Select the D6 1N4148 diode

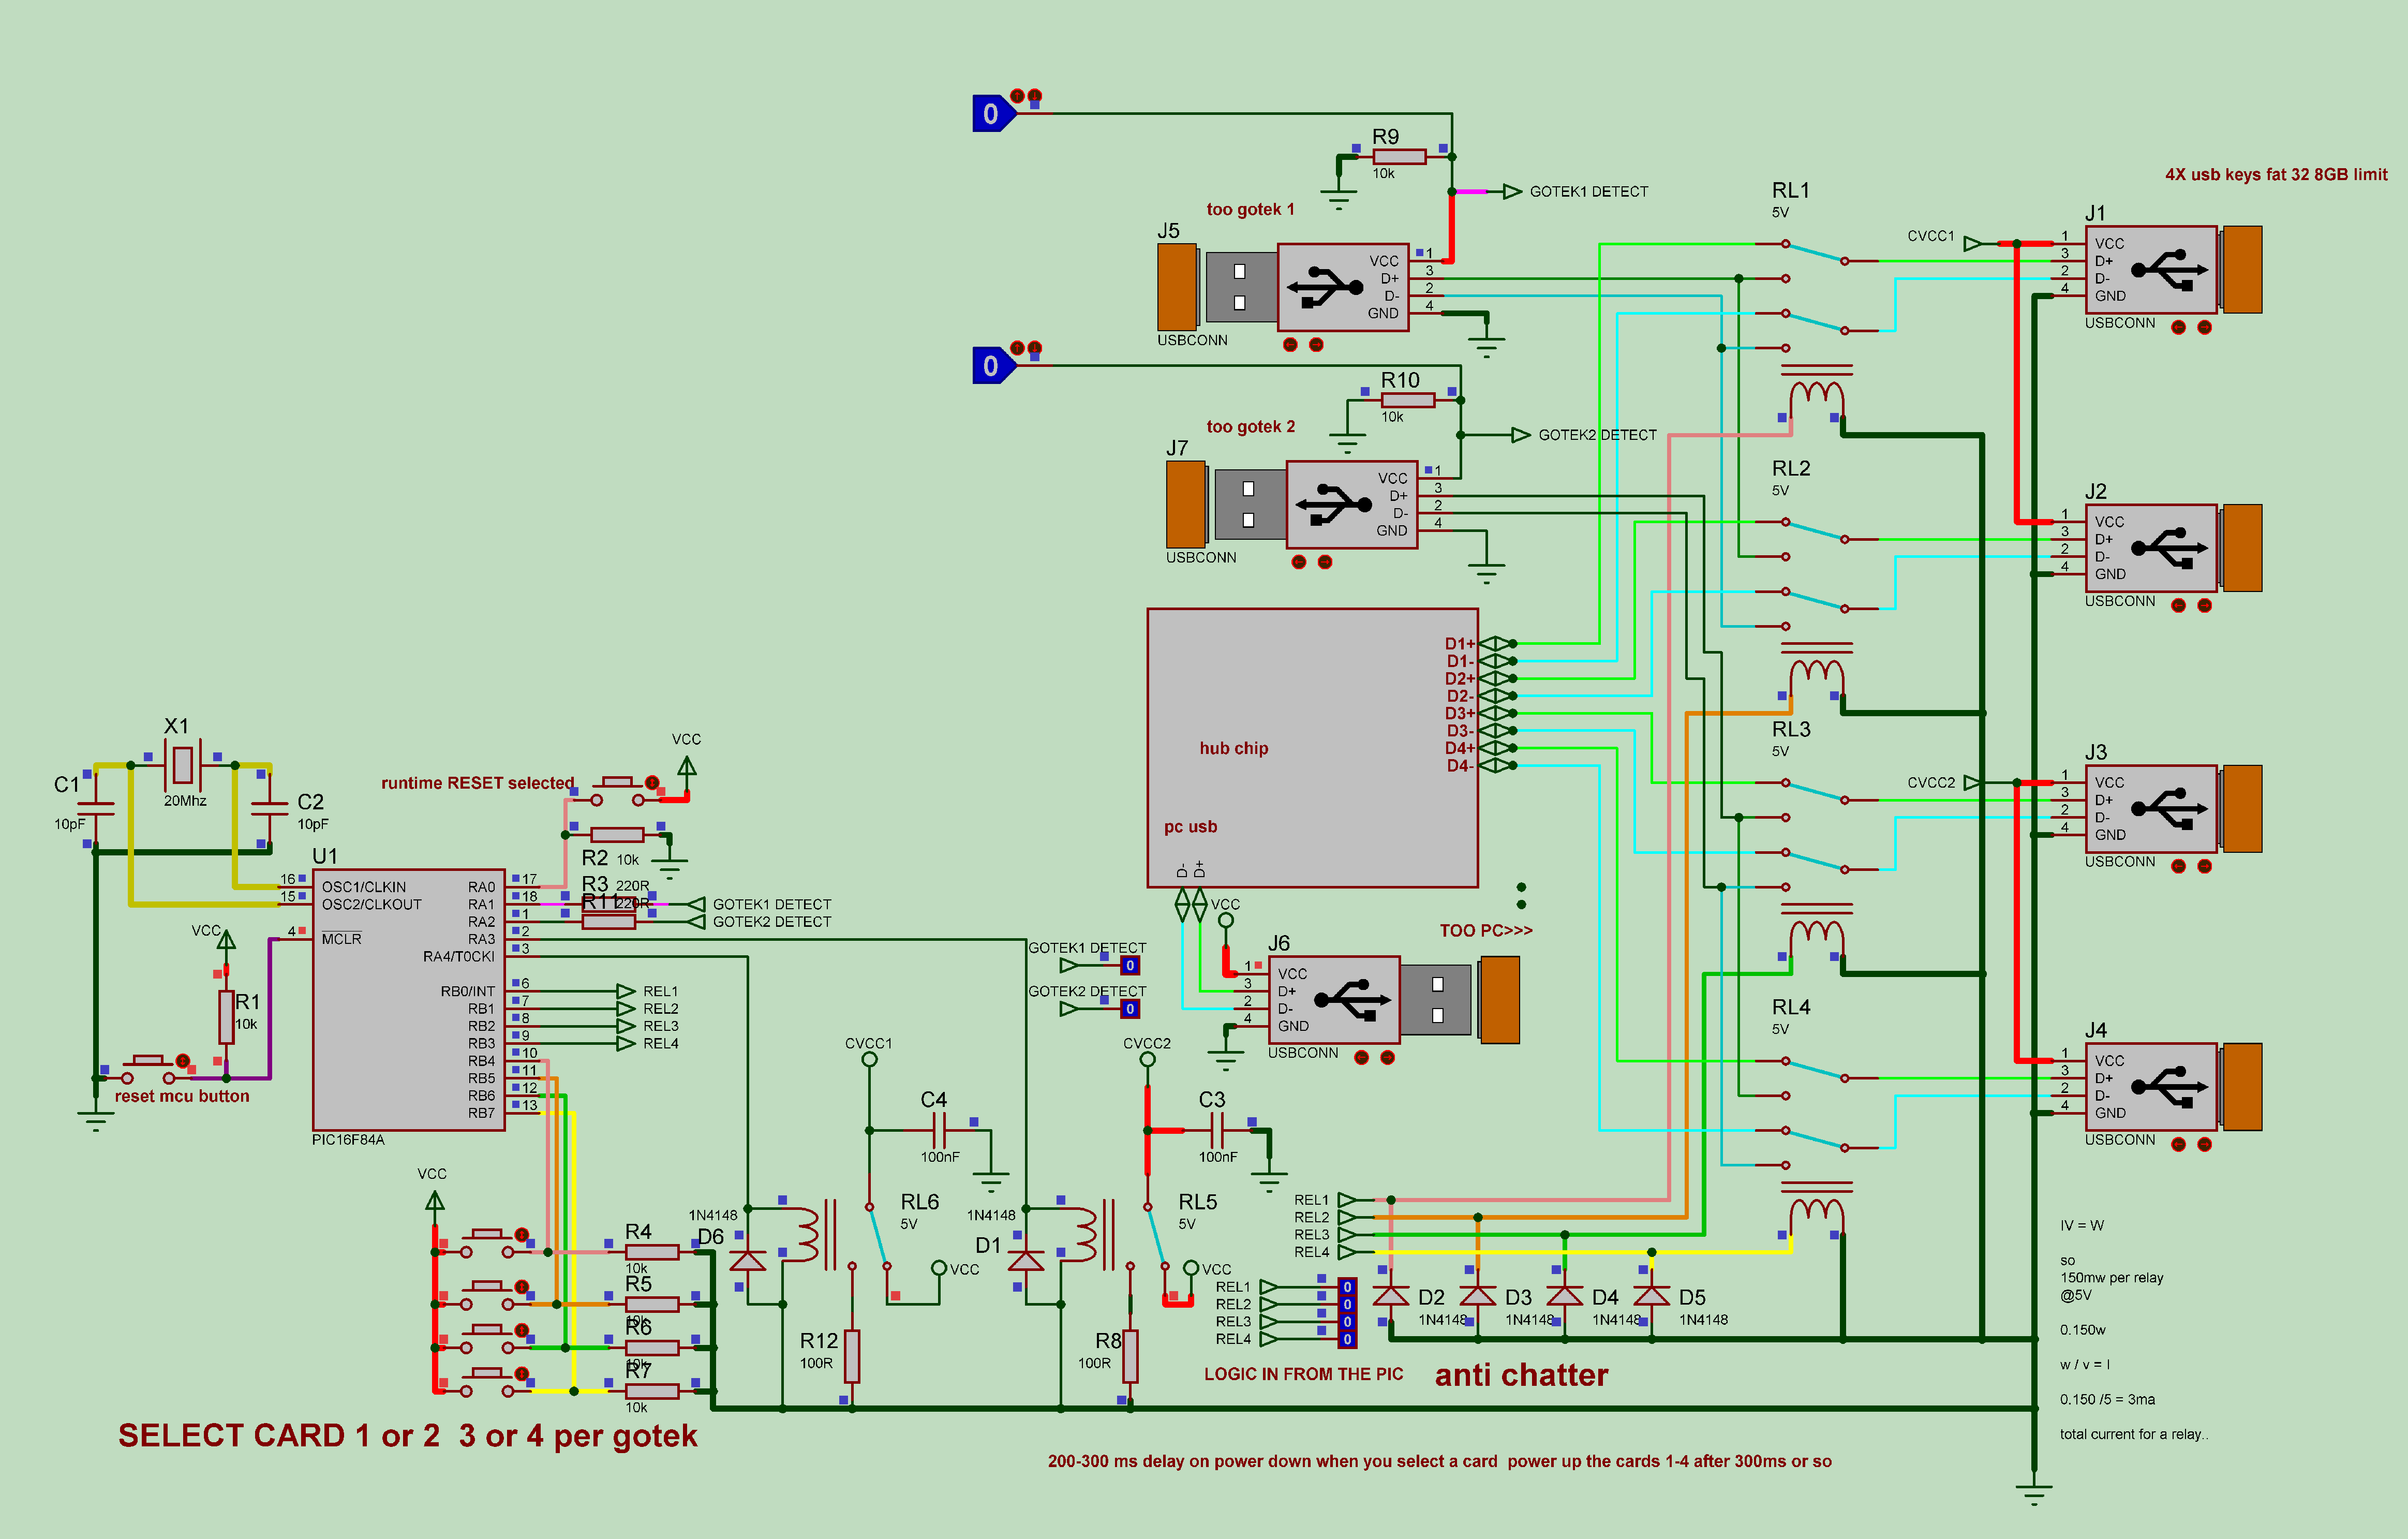(x=747, y=1260)
